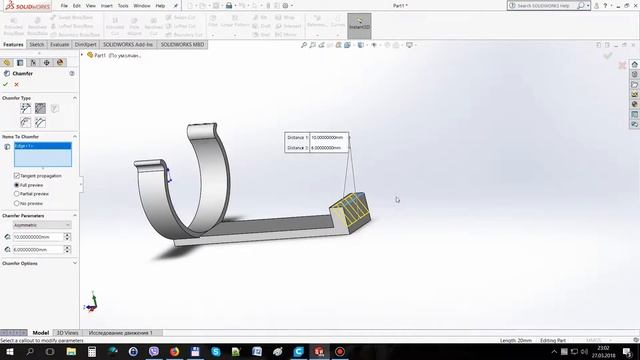Screen dimensions: 640x360
Task: Click the Distance 1 value in the callout
Action: 328,138
